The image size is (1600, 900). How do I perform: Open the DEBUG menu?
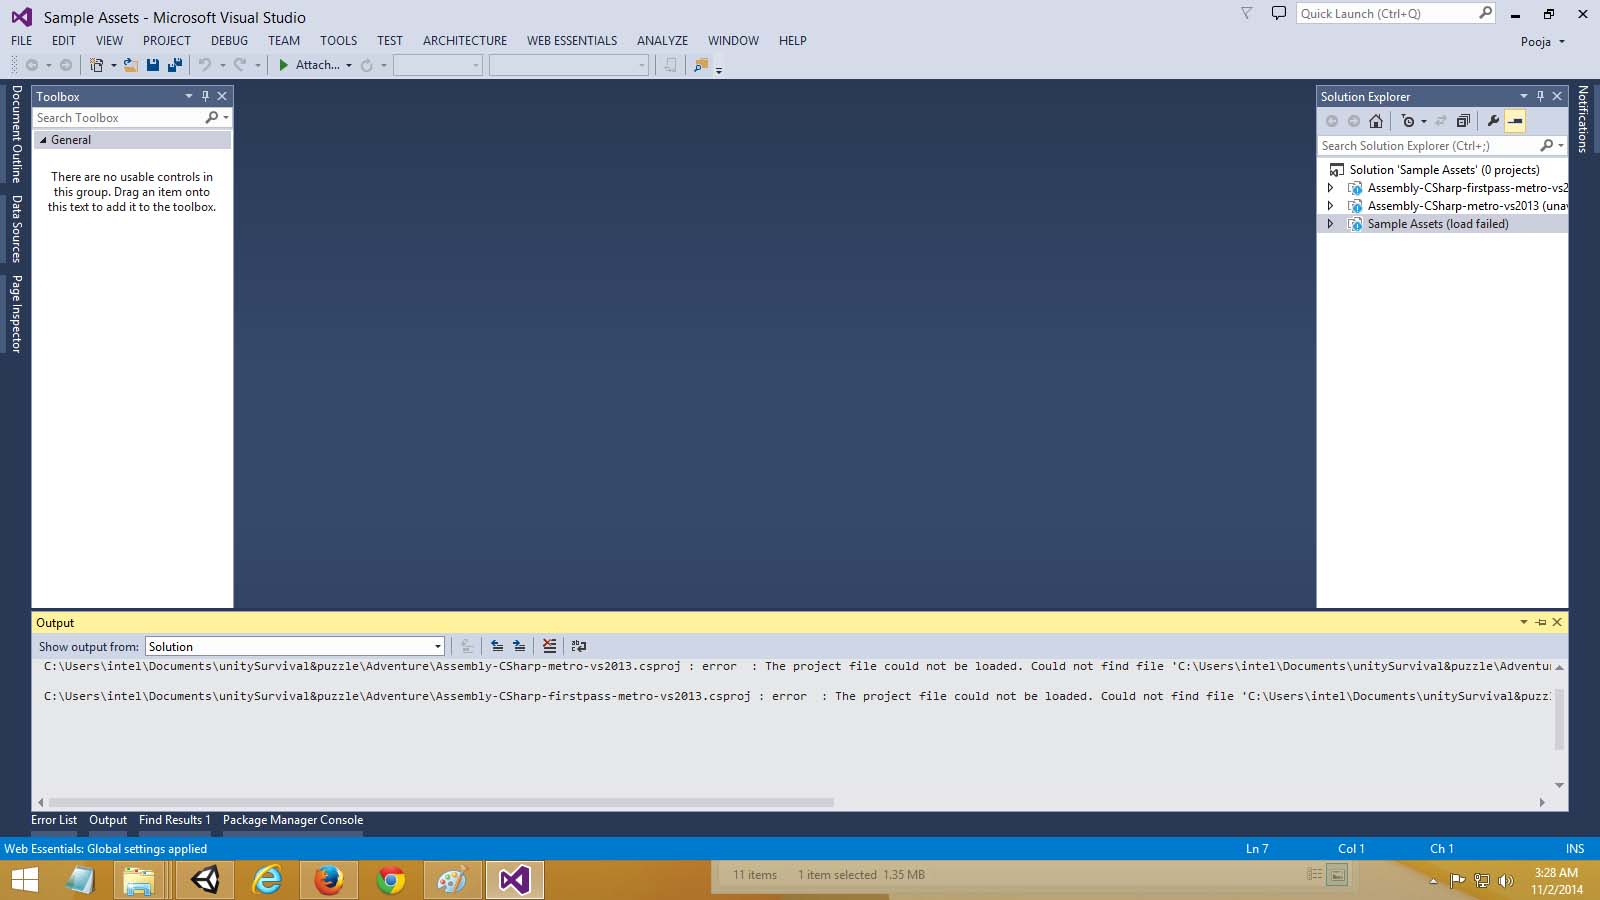pos(228,40)
